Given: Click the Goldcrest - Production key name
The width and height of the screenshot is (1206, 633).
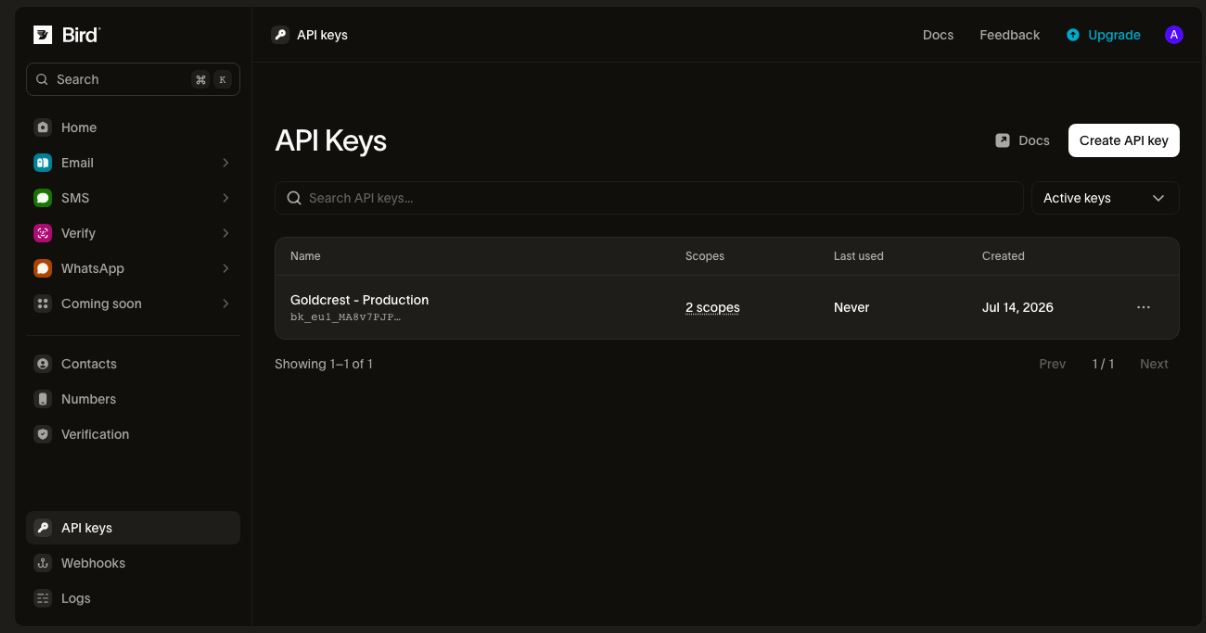Looking at the screenshot, I should [x=359, y=300].
